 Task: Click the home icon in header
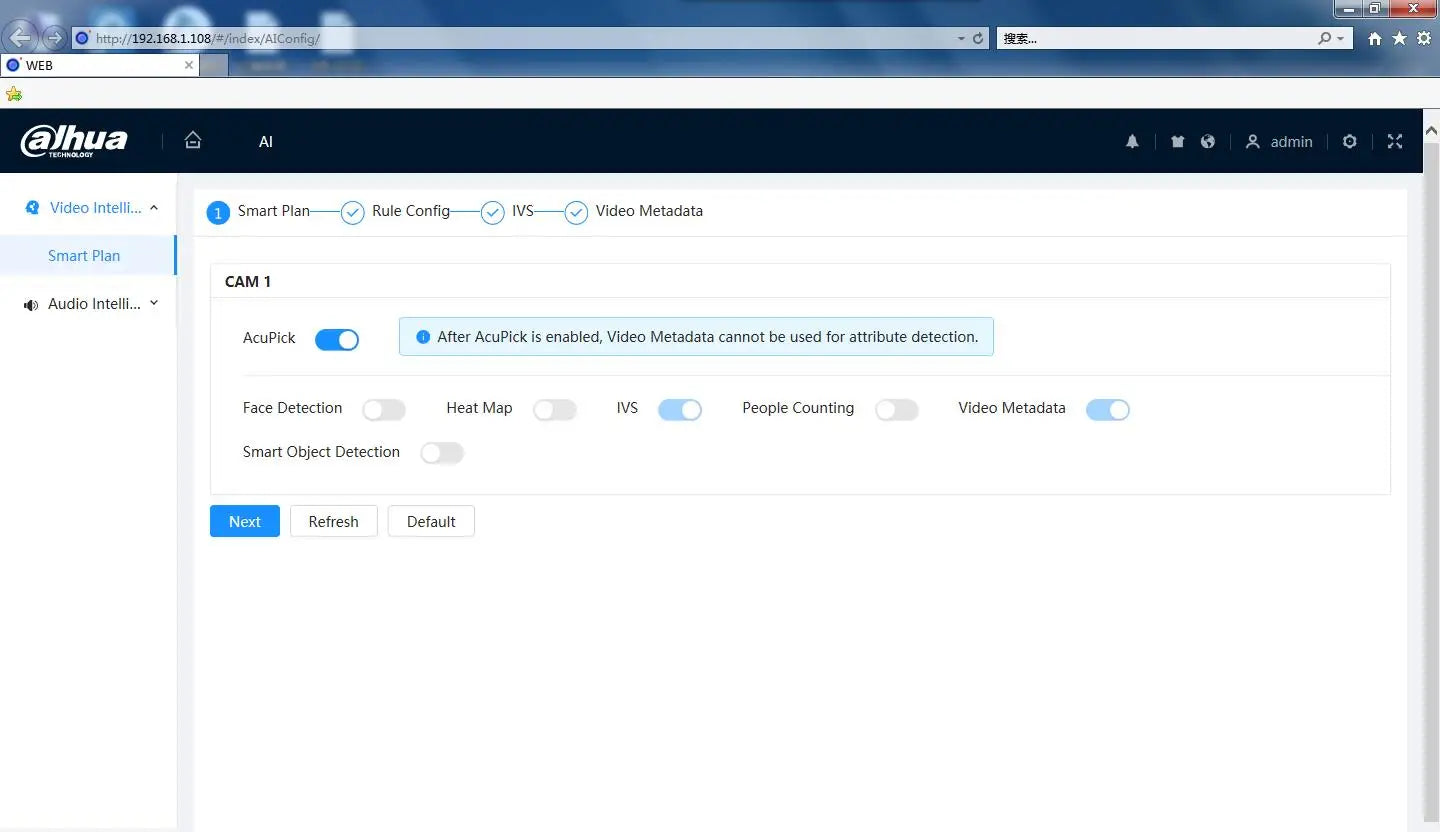click(193, 141)
